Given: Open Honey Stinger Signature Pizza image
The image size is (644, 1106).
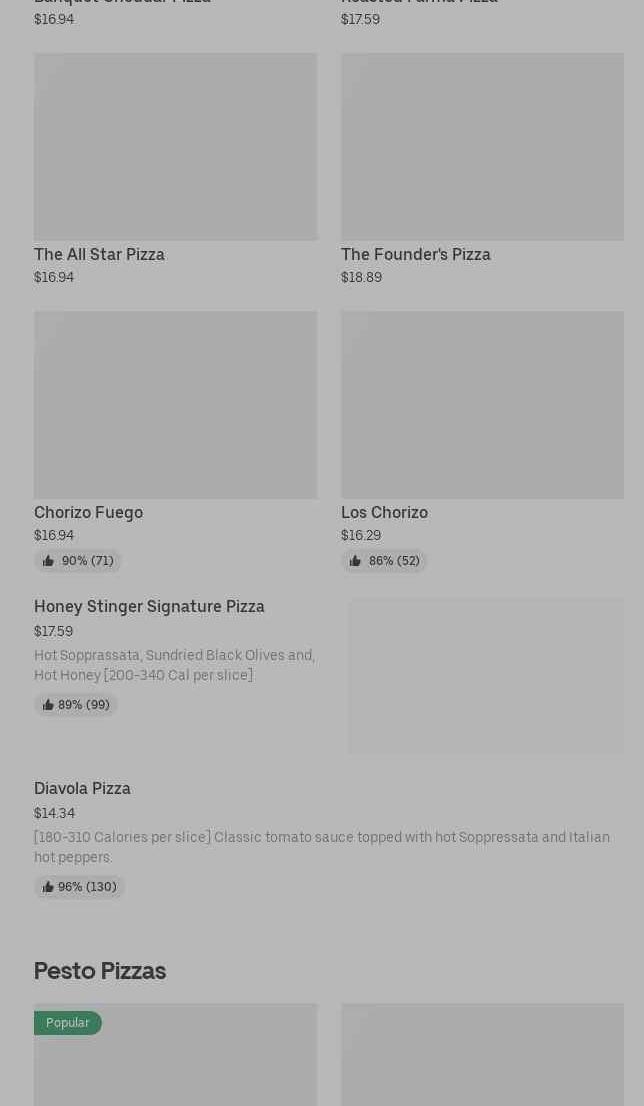Looking at the screenshot, I should tap(486, 676).
